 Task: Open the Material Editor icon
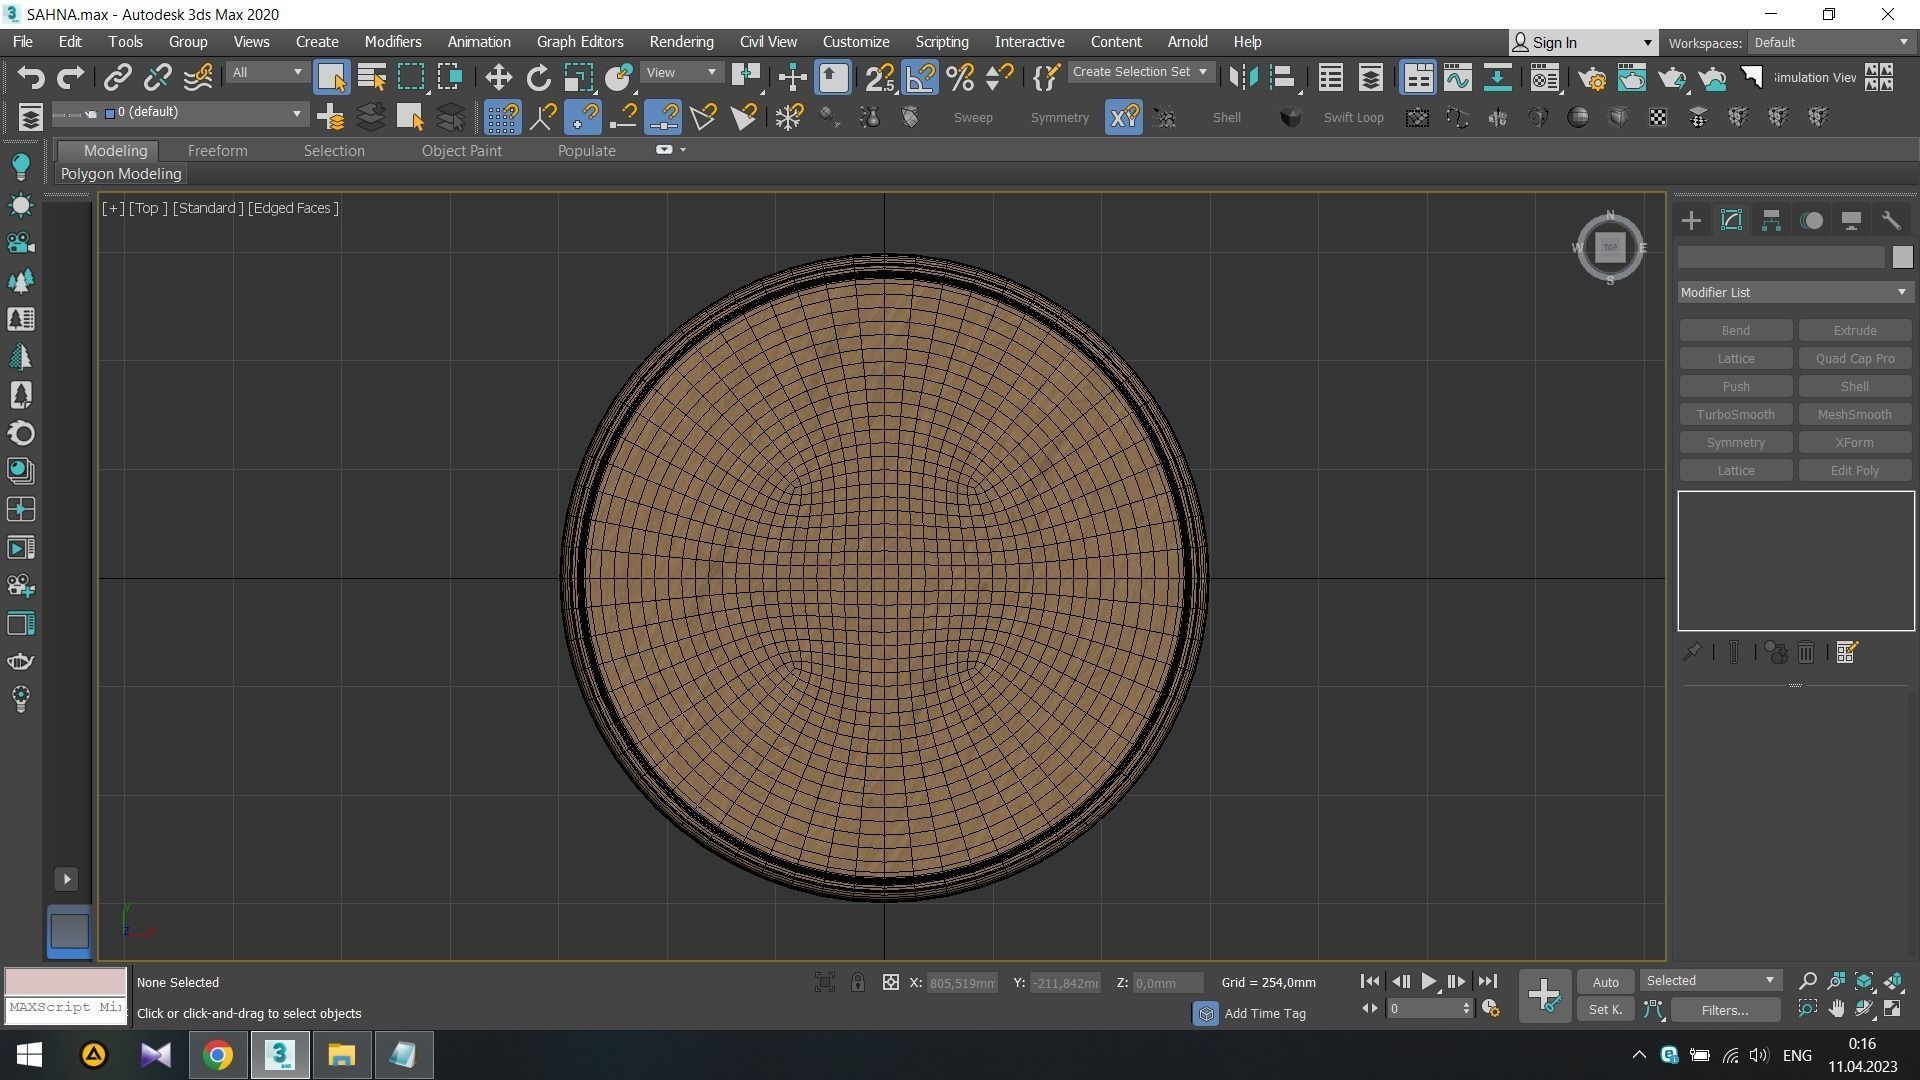(1545, 77)
